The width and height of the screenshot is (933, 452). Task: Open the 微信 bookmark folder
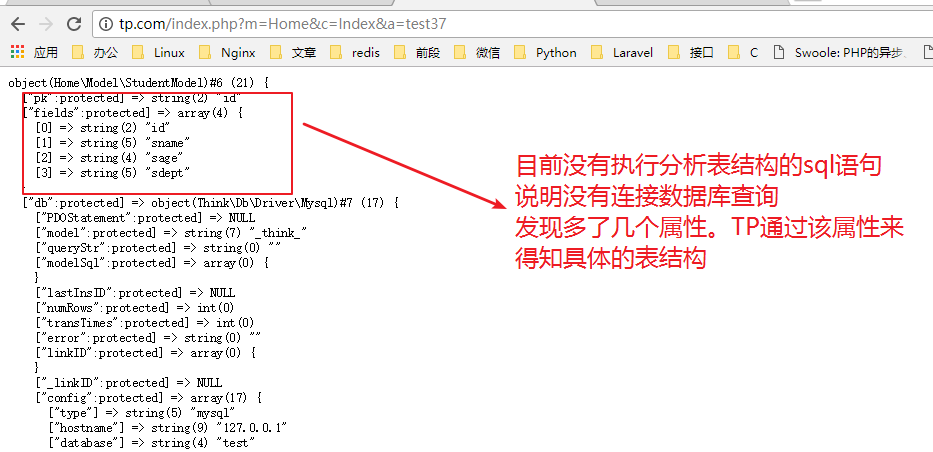pos(477,52)
